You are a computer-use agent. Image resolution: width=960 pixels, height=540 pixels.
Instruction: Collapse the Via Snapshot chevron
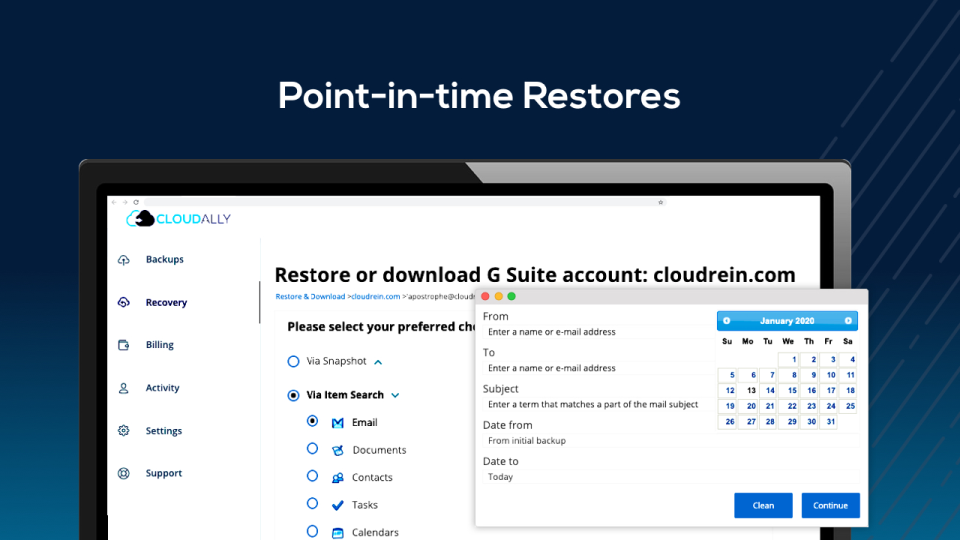pyautogui.click(x=378, y=362)
